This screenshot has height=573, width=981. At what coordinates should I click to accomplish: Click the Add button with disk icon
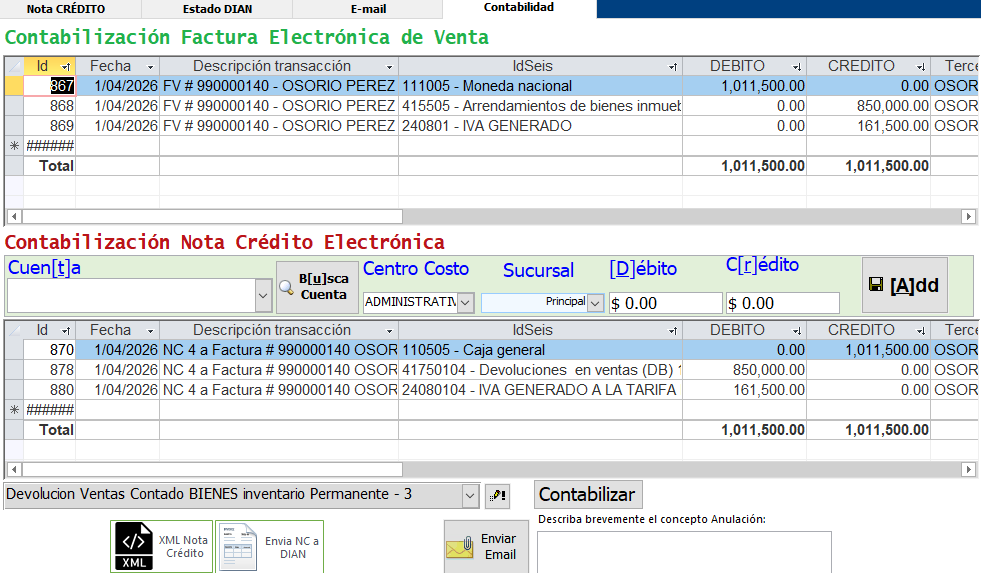point(904,285)
